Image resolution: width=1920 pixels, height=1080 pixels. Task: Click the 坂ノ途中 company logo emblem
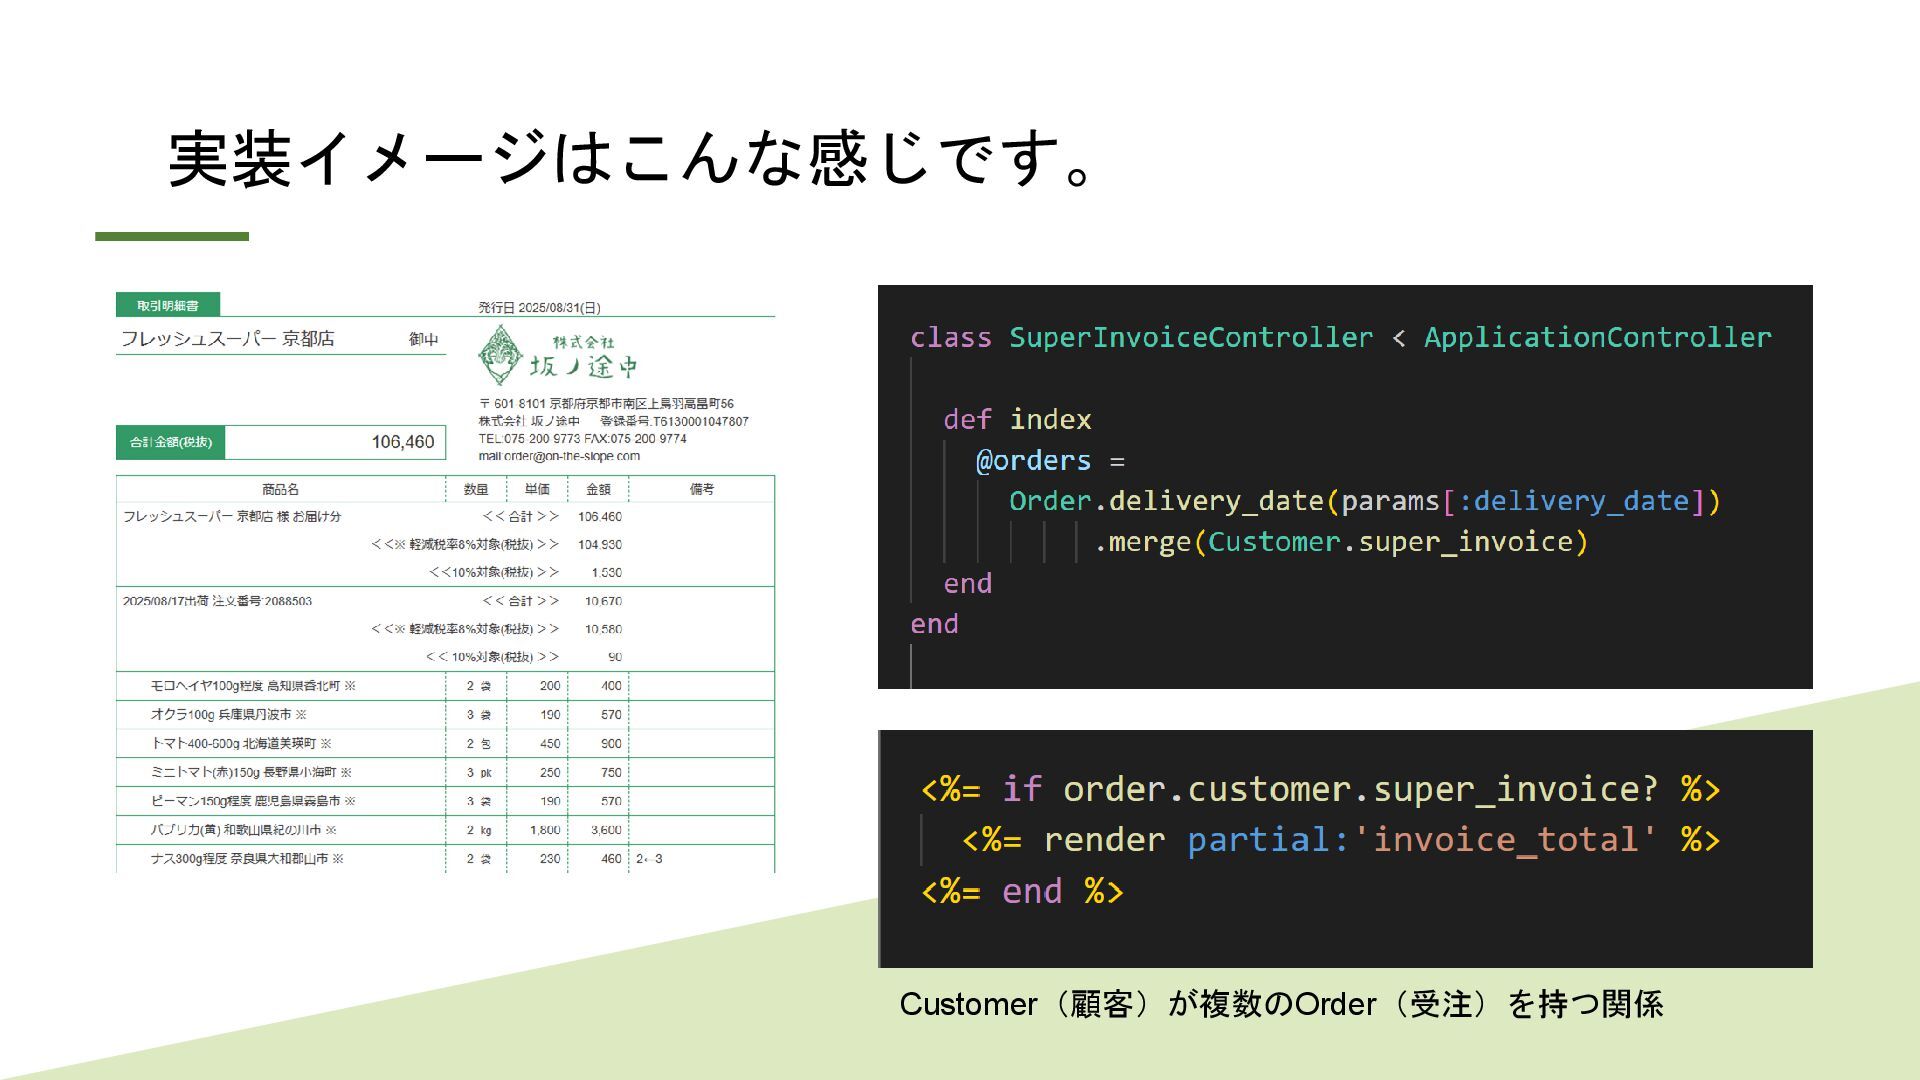pos(500,355)
